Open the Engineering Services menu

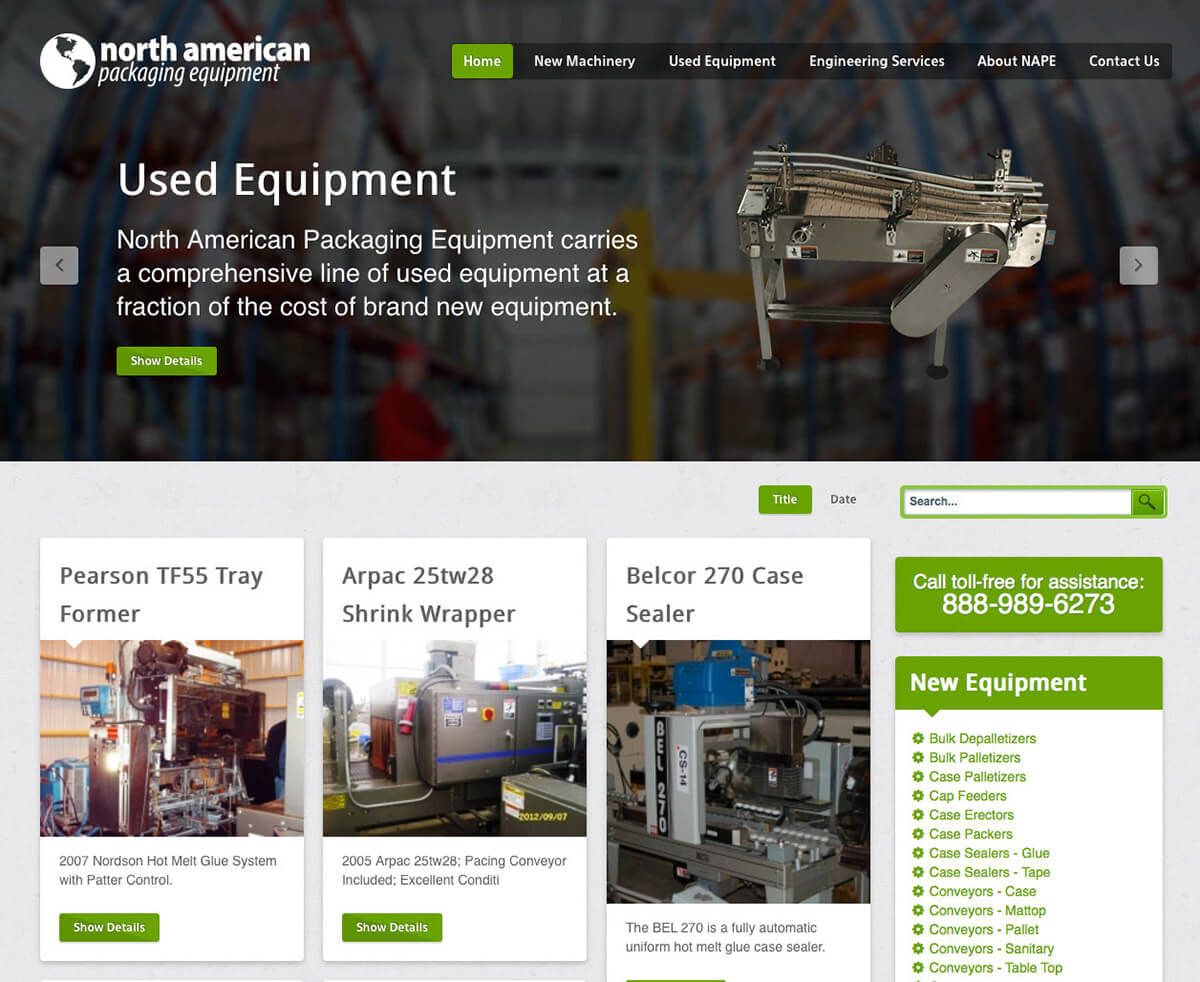click(877, 61)
